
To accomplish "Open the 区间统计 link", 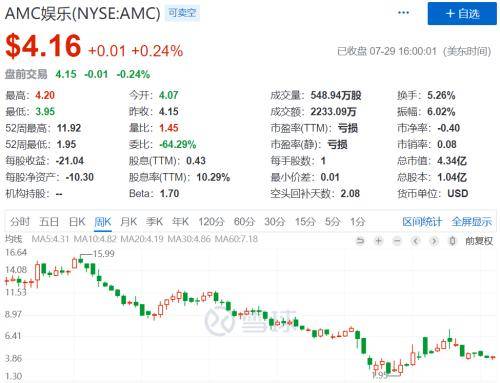I will (422, 221).
